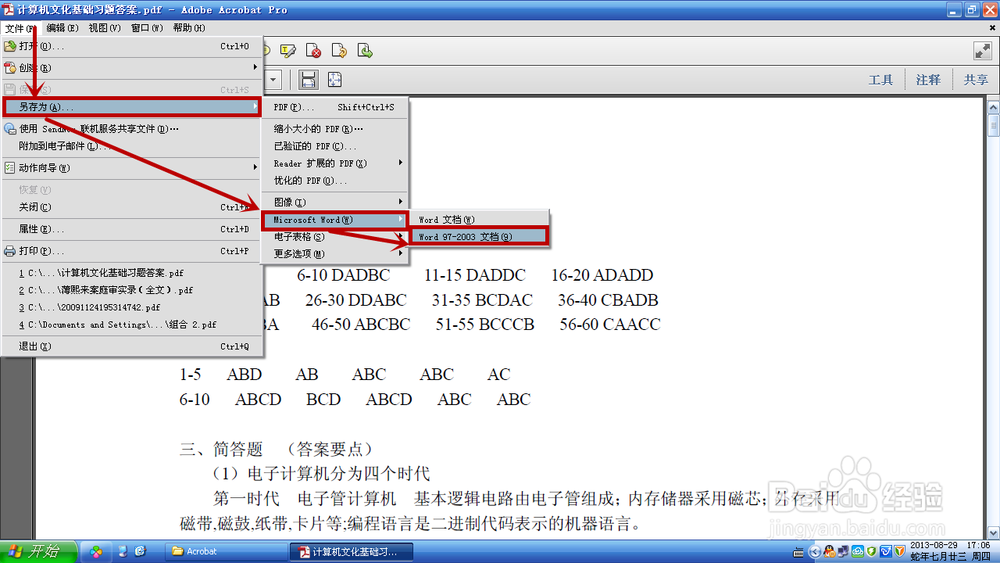Image resolution: width=1000 pixels, height=563 pixels.
Task: Open the 工具 (Tools) panel
Action: (x=881, y=80)
